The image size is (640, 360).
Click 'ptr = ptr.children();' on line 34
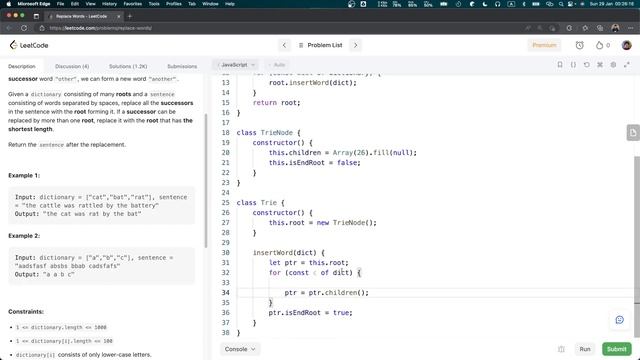pos(327,293)
